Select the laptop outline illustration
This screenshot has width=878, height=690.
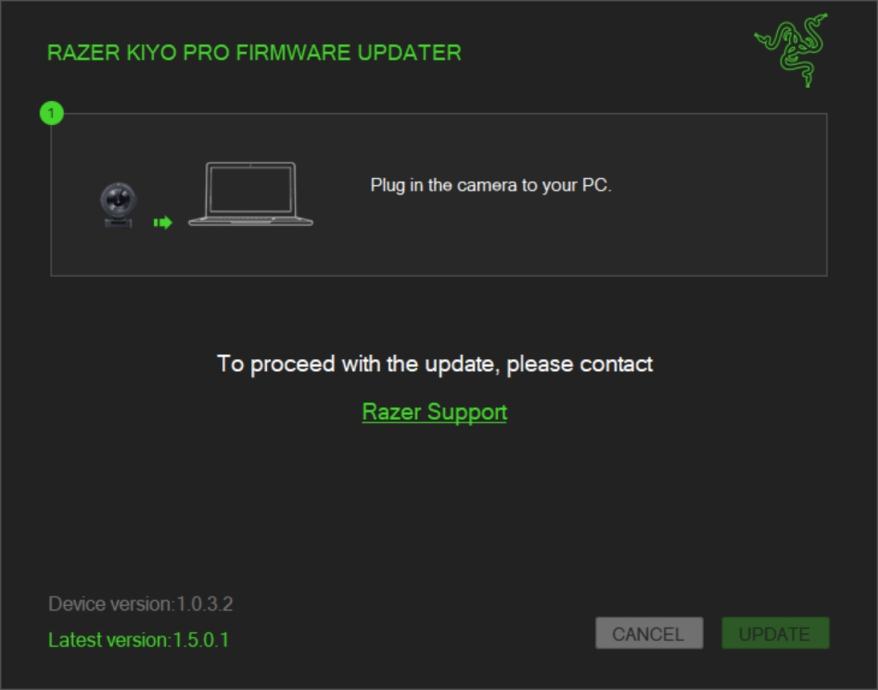(x=250, y=194)
